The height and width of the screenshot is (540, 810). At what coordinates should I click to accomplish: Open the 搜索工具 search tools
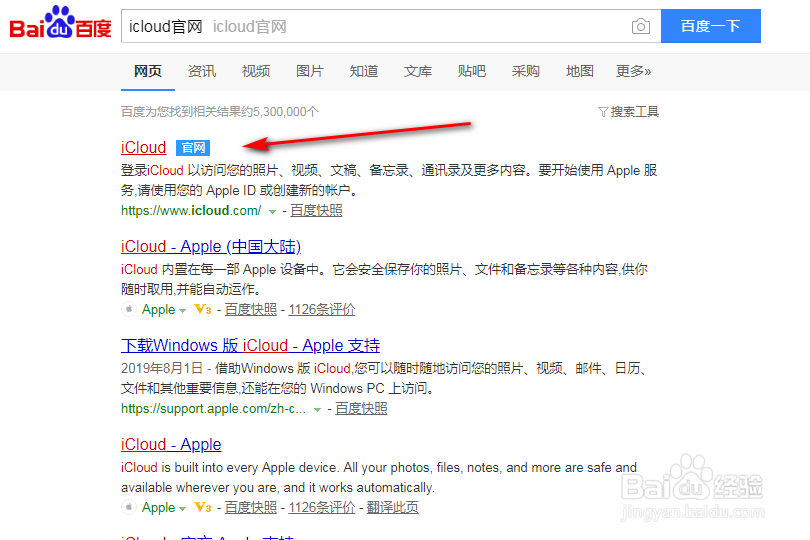point(634,112)
